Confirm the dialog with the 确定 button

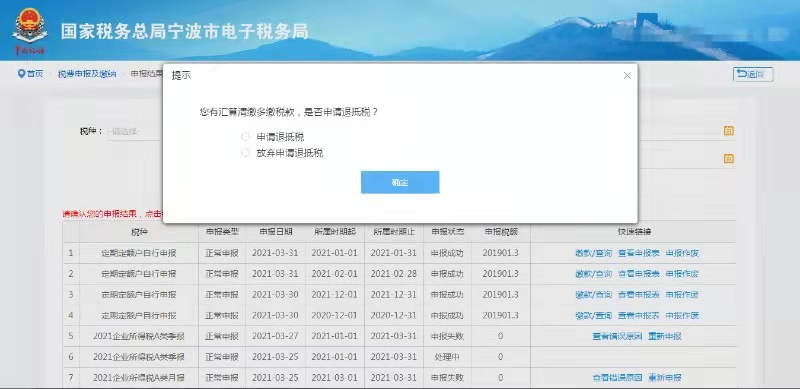click(400, 182)
